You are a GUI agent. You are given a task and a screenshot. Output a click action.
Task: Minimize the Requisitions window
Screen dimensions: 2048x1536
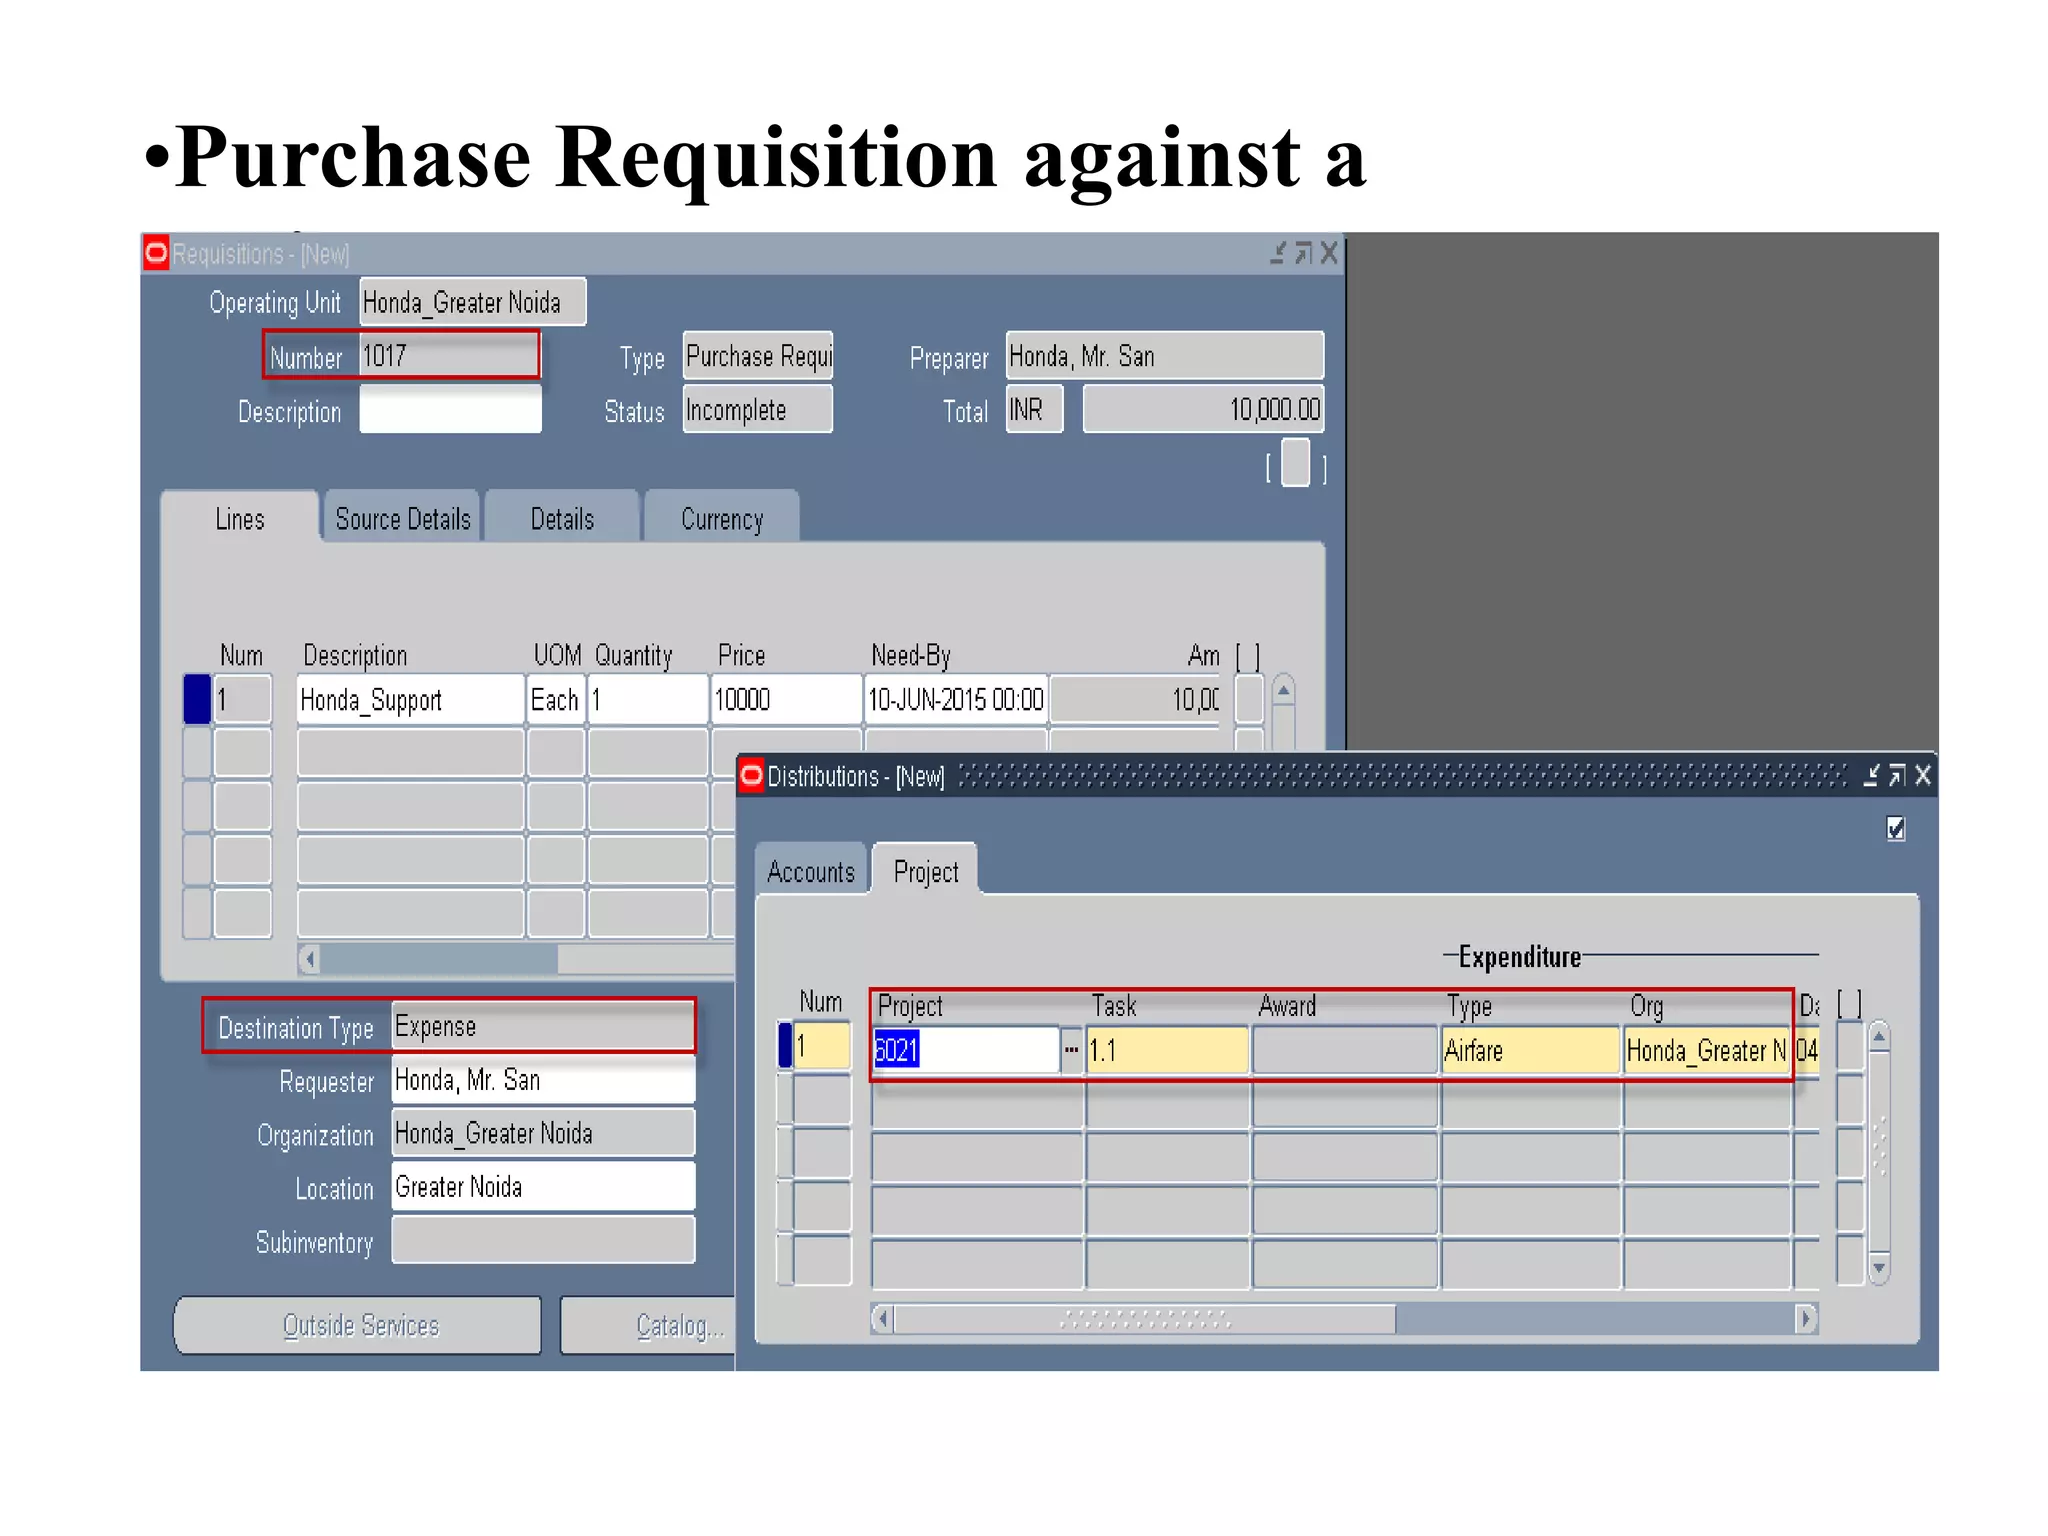tap(1278, 253)
